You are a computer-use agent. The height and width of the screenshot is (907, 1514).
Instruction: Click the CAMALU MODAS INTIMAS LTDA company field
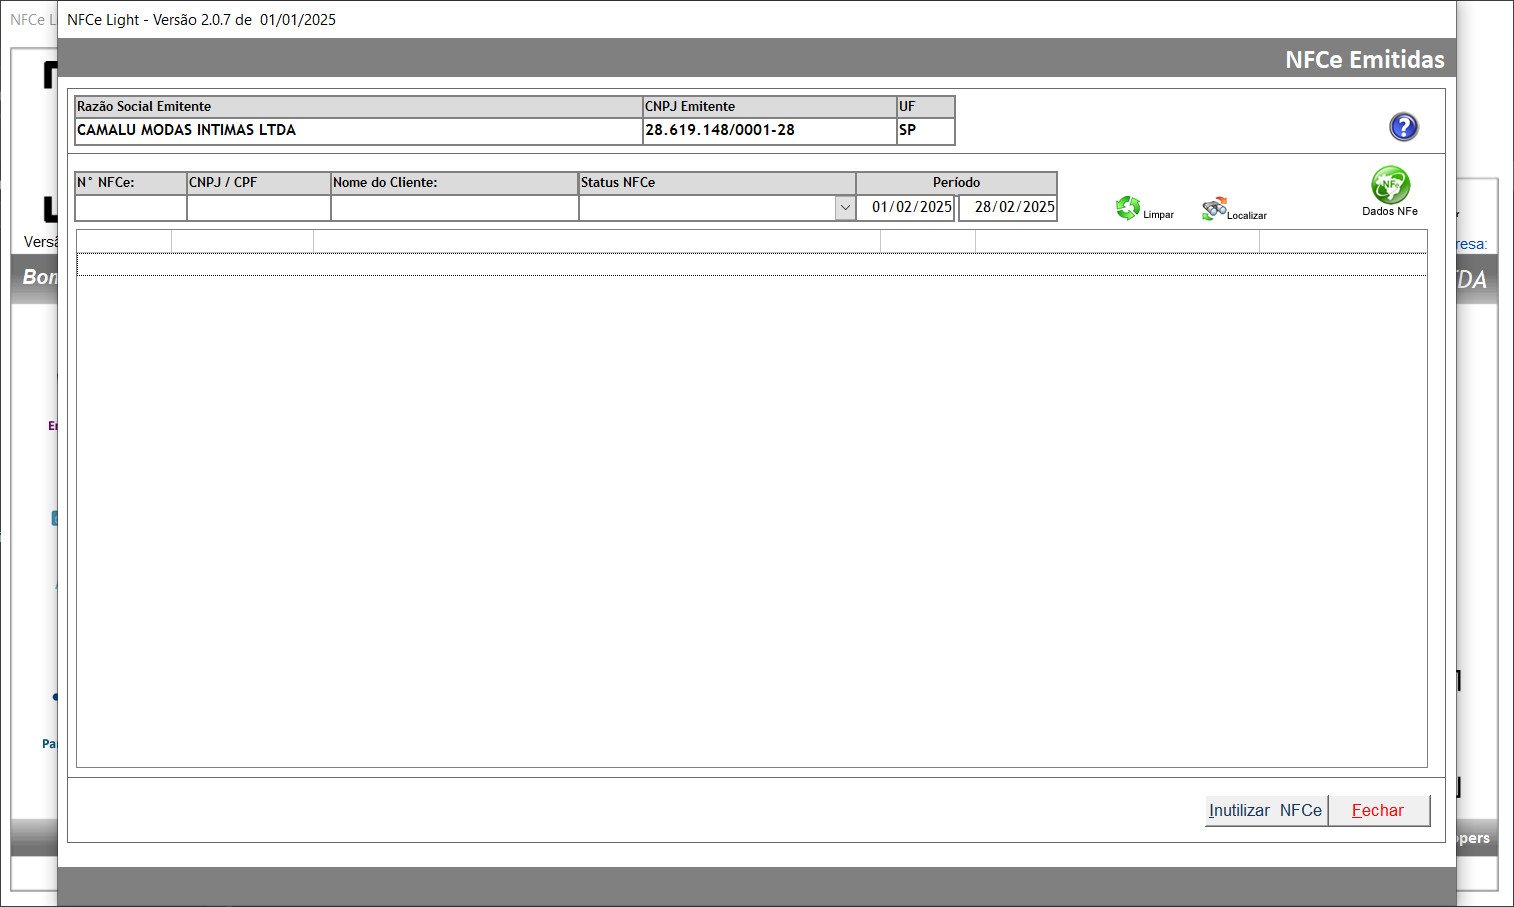pyautogui.click(x=358, y=131)
